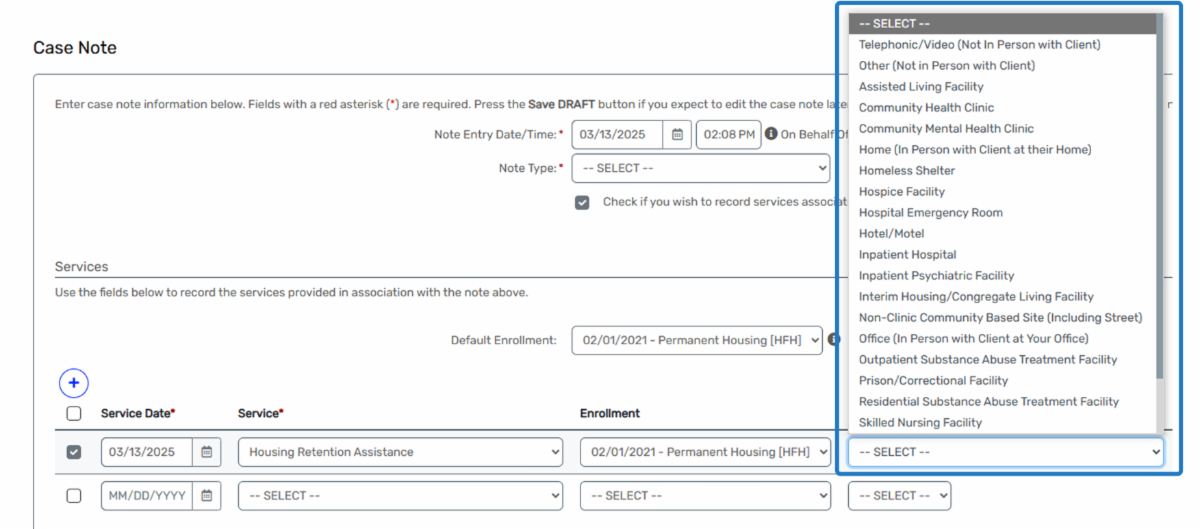Toggle the select-all services header checkbox
Screen dimensions: 1200x529
pyautogui.click(x=74, y=413)
